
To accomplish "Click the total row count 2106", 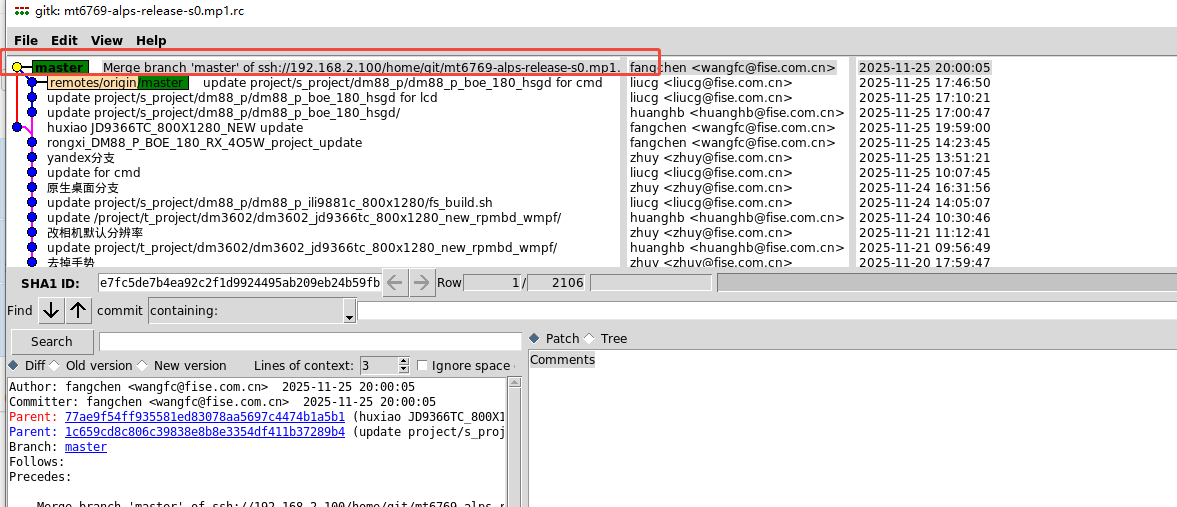I will tap(558, 282).
